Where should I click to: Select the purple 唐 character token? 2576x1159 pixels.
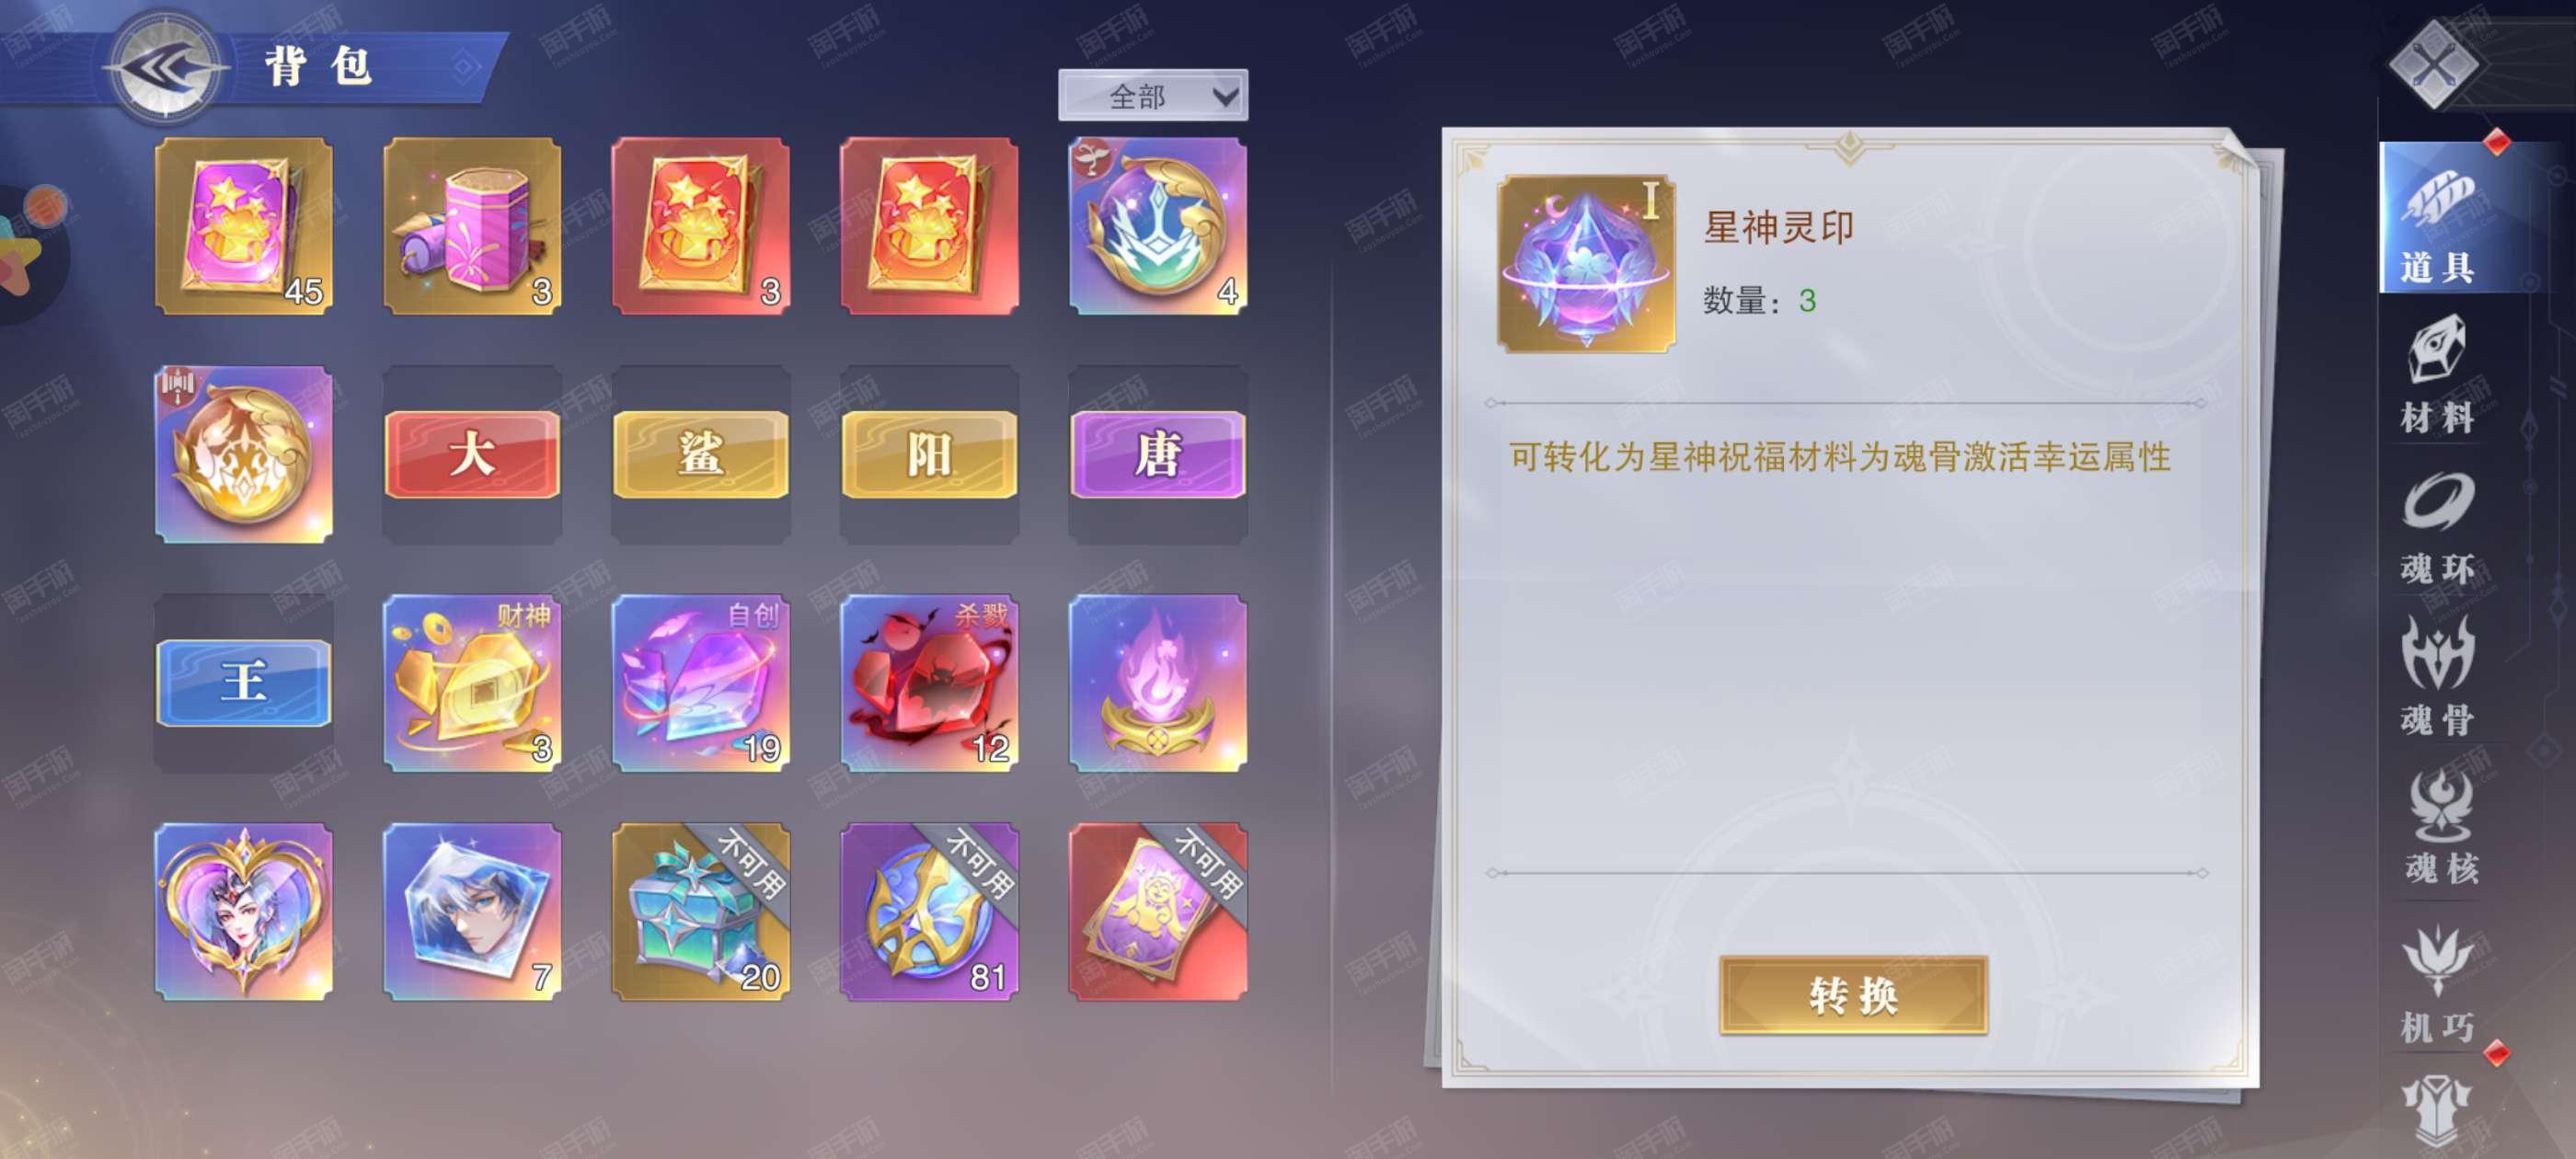click(1158, 455)
